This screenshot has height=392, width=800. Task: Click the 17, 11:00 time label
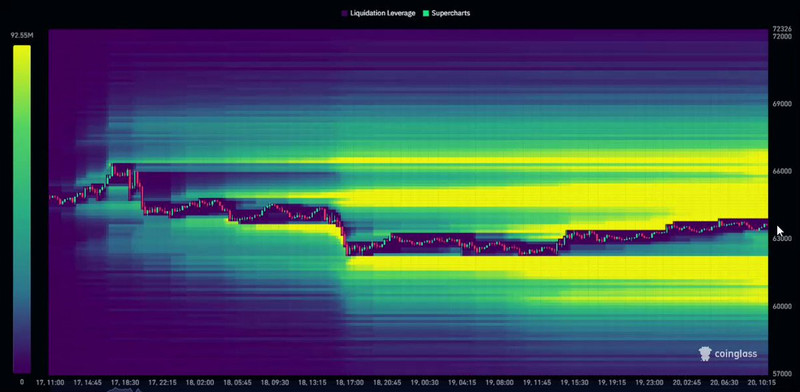pos(50,382)
